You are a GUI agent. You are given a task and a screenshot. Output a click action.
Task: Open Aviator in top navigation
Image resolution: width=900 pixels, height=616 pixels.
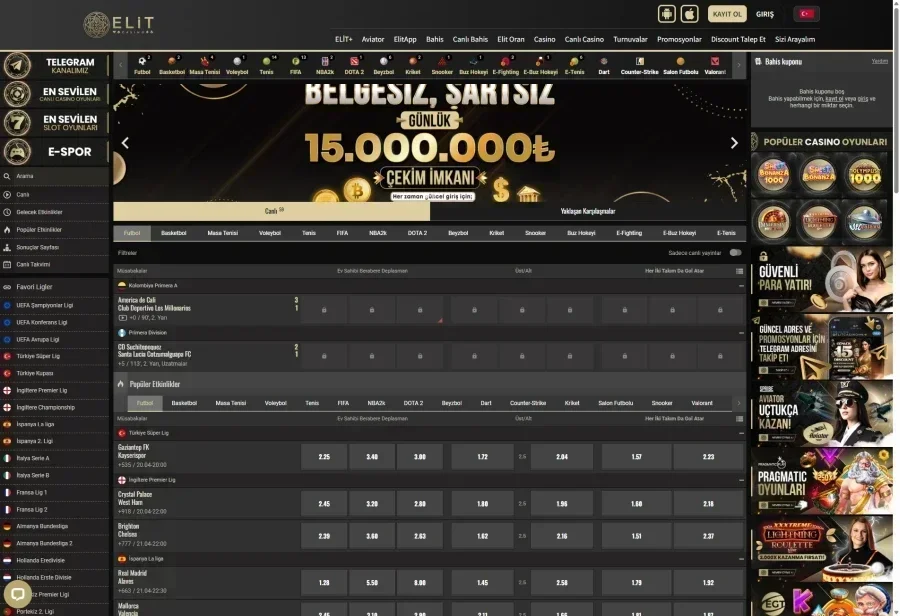click(x=373, y=40)
